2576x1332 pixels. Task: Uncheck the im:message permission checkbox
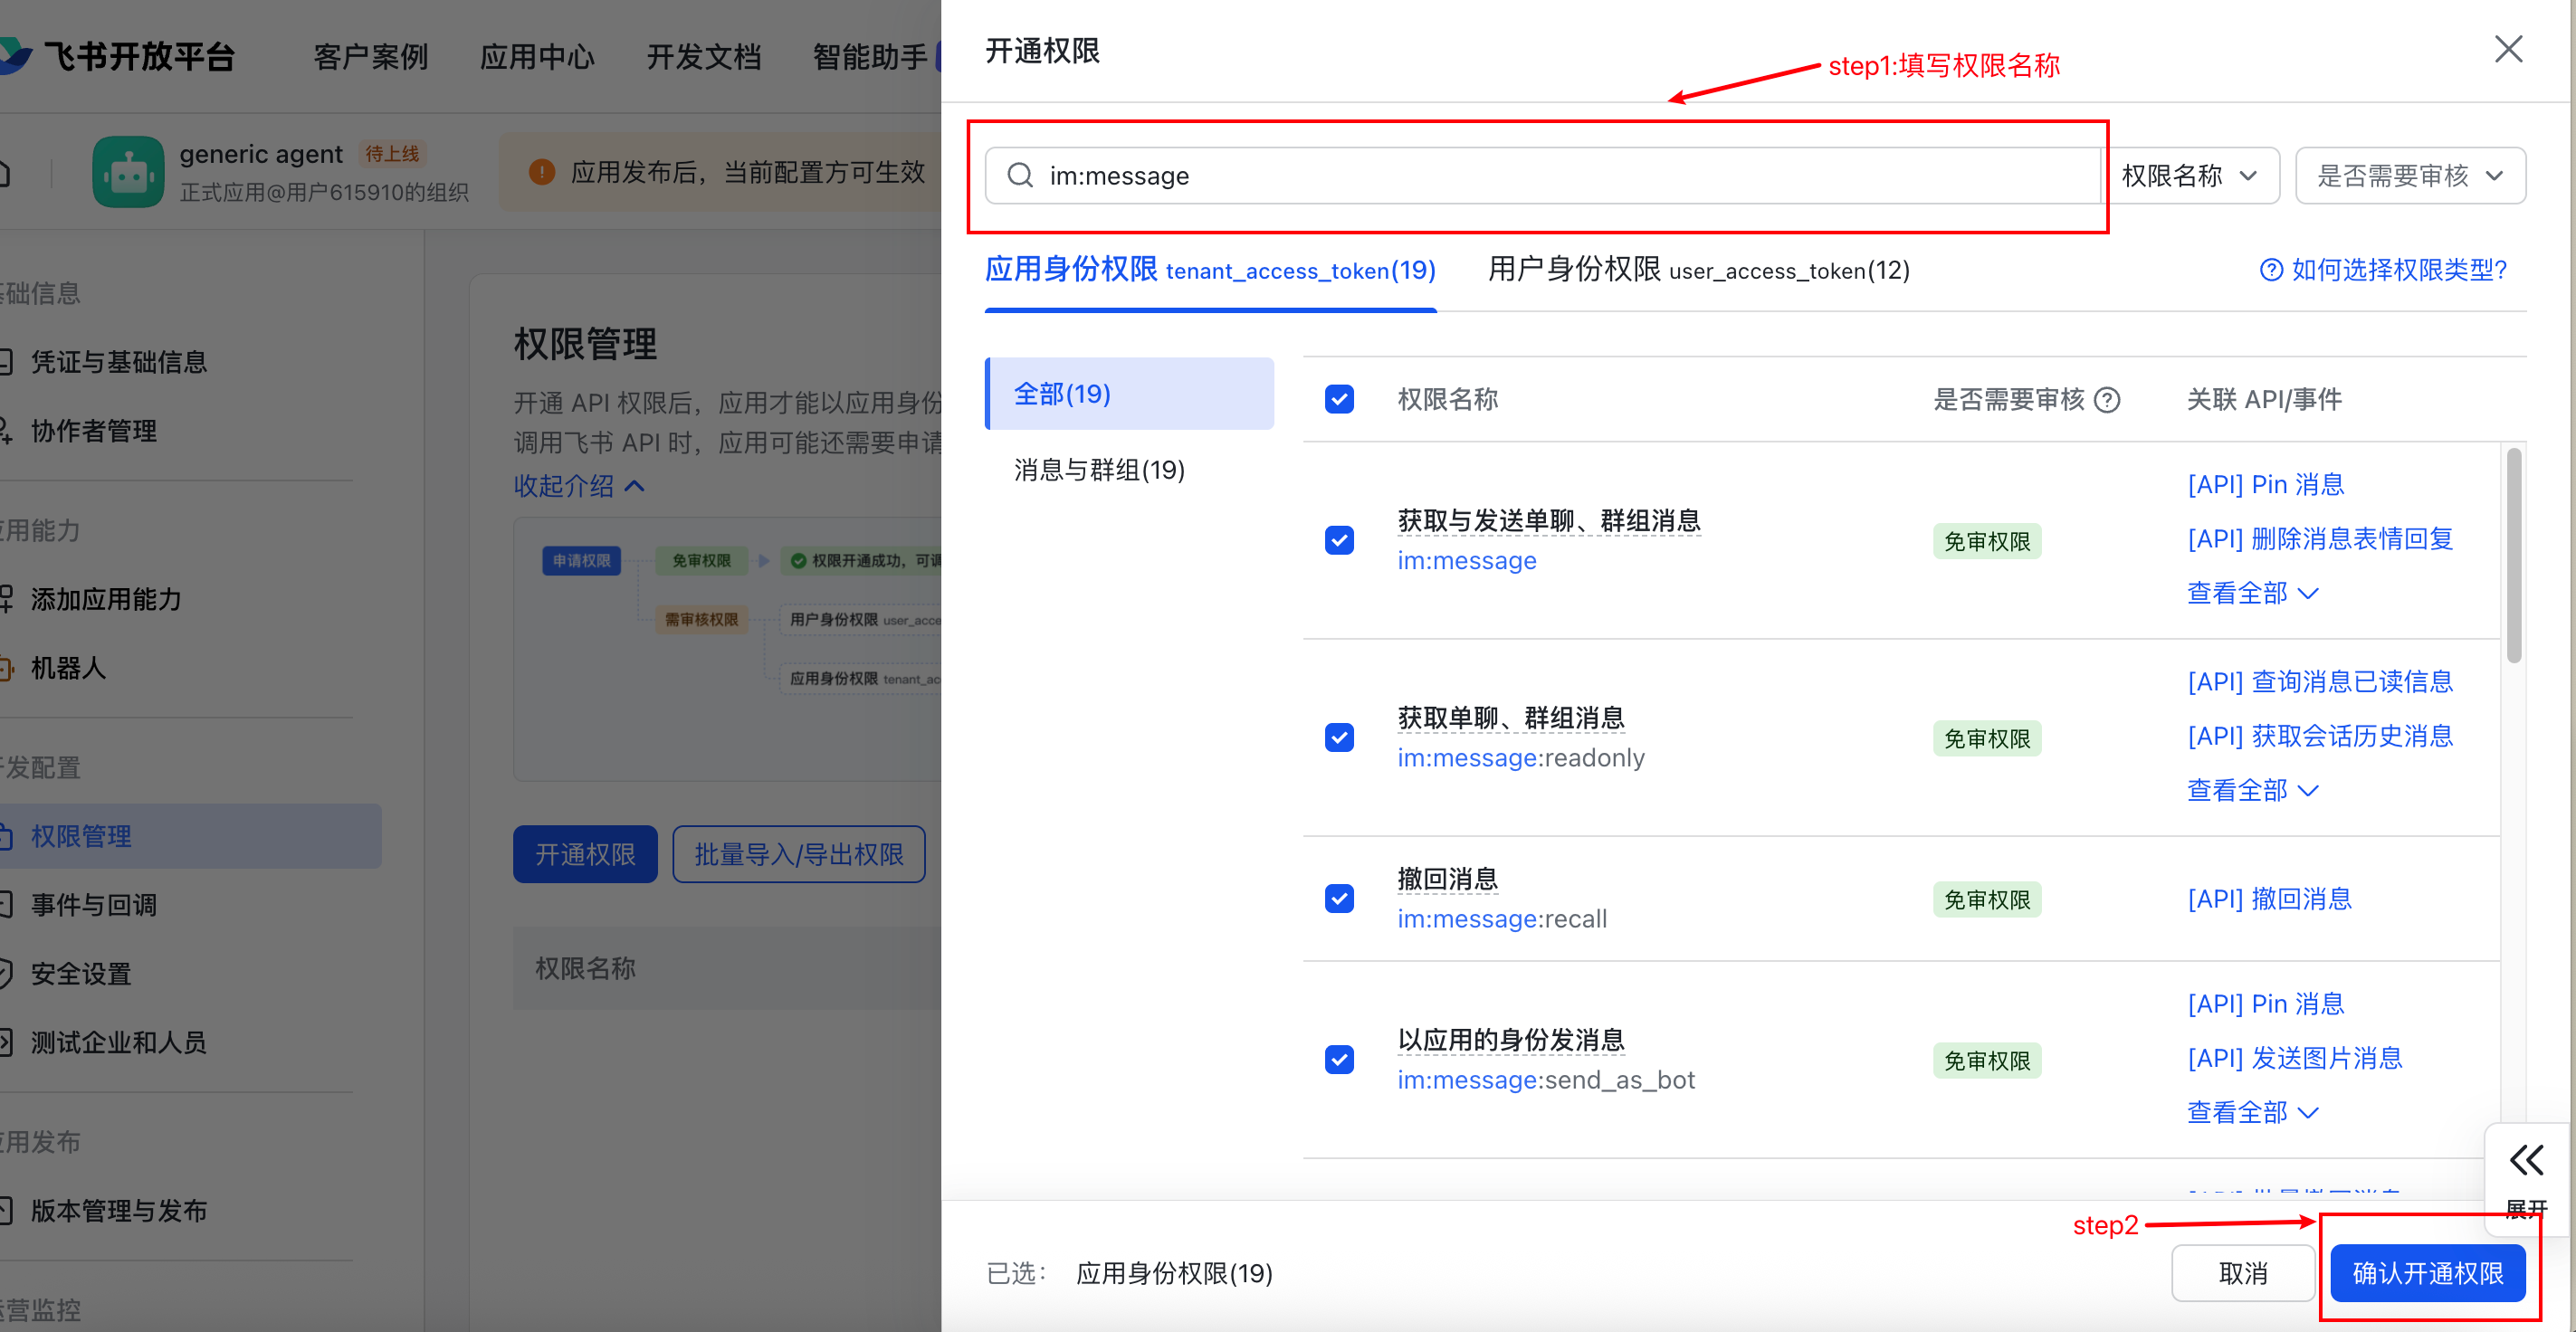click(1339, 541)
